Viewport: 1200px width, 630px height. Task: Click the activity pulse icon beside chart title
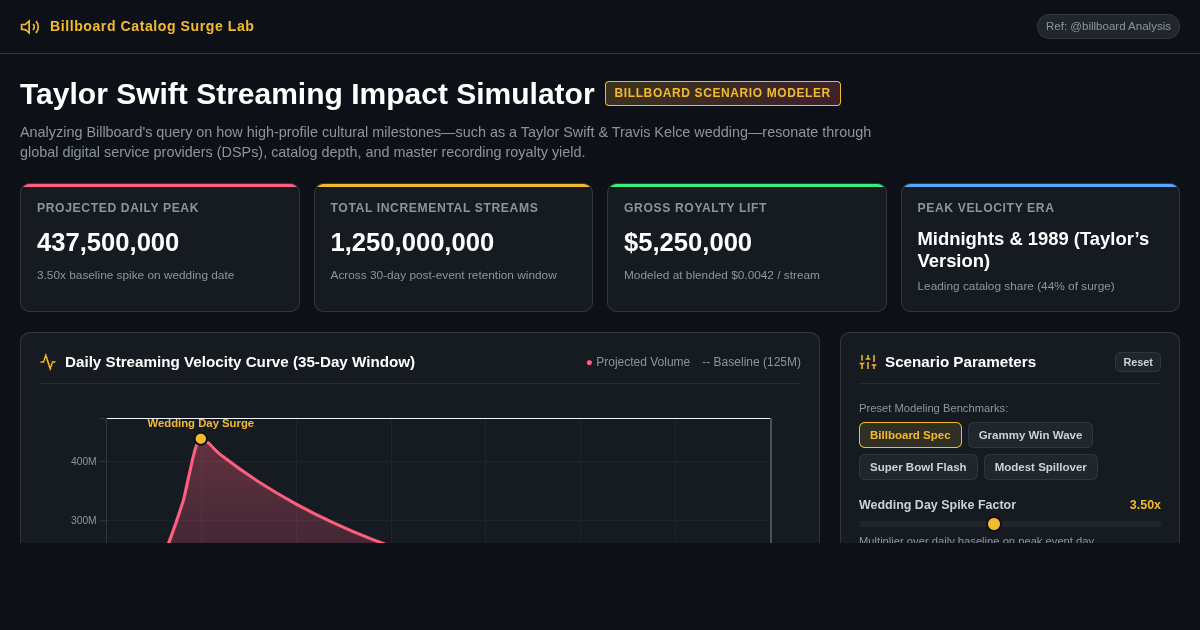coord(48,362)
